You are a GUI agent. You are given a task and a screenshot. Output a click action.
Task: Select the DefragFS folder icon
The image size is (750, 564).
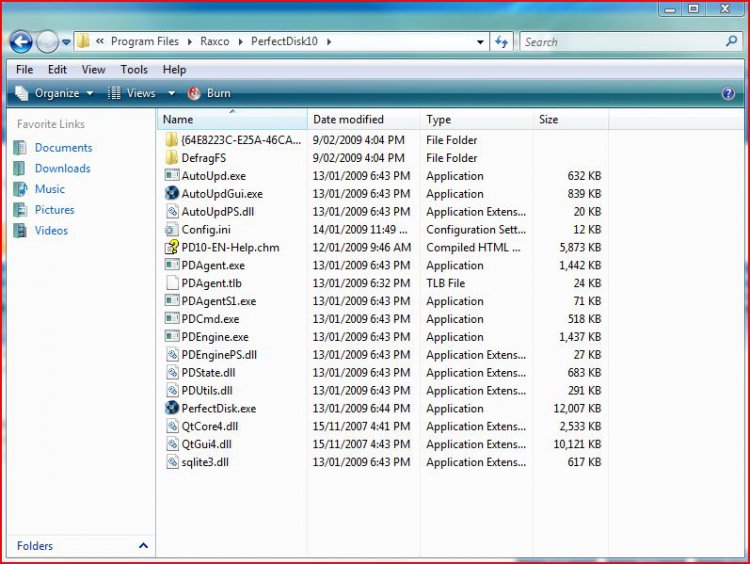(172, 158)
